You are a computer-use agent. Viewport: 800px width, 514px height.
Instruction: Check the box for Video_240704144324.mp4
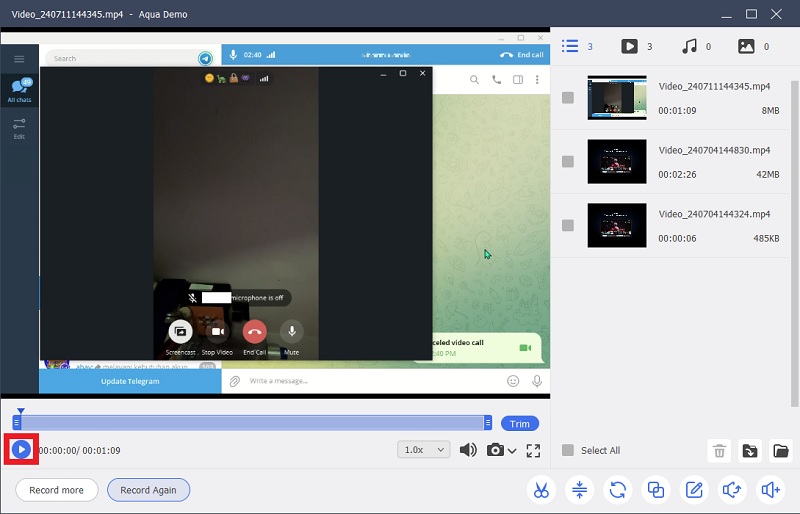pyautogui.click(x=567, y=225)
